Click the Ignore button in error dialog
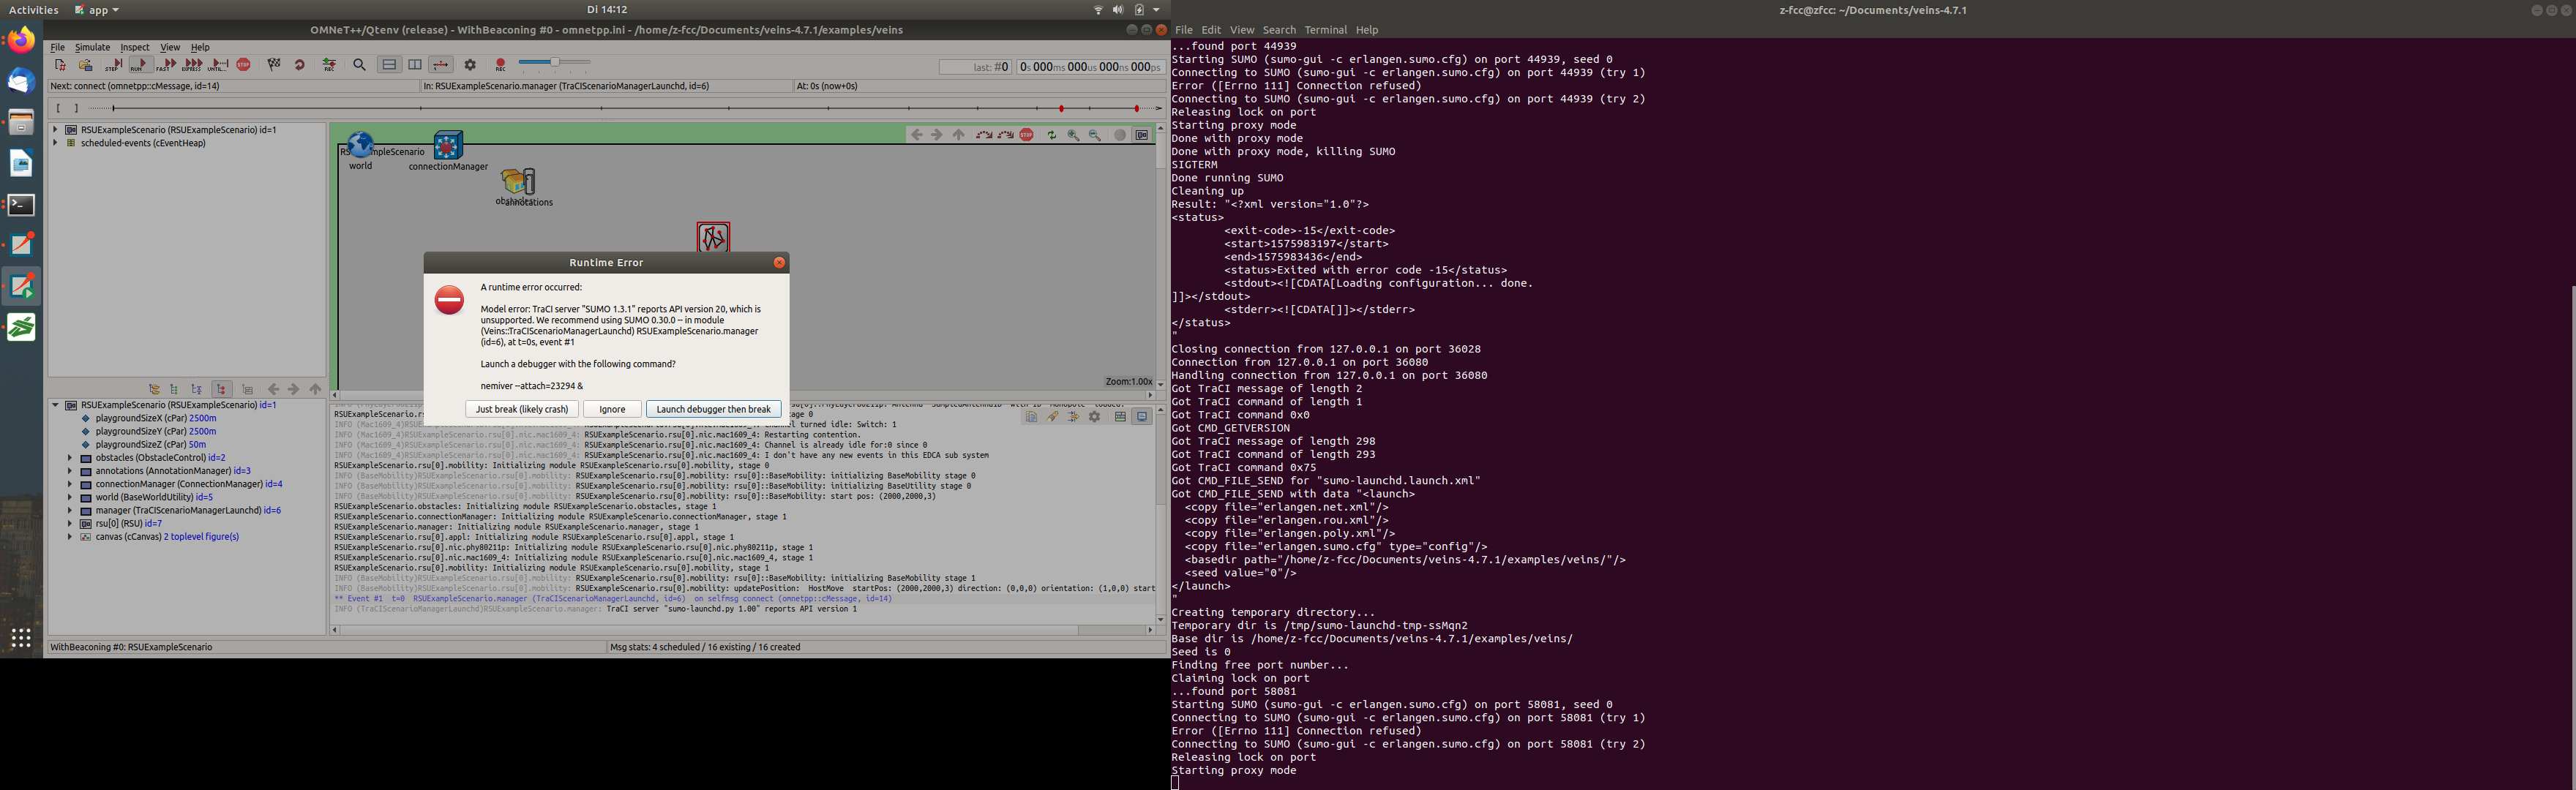Screen dimensions: 2576x790 point(612,409)
